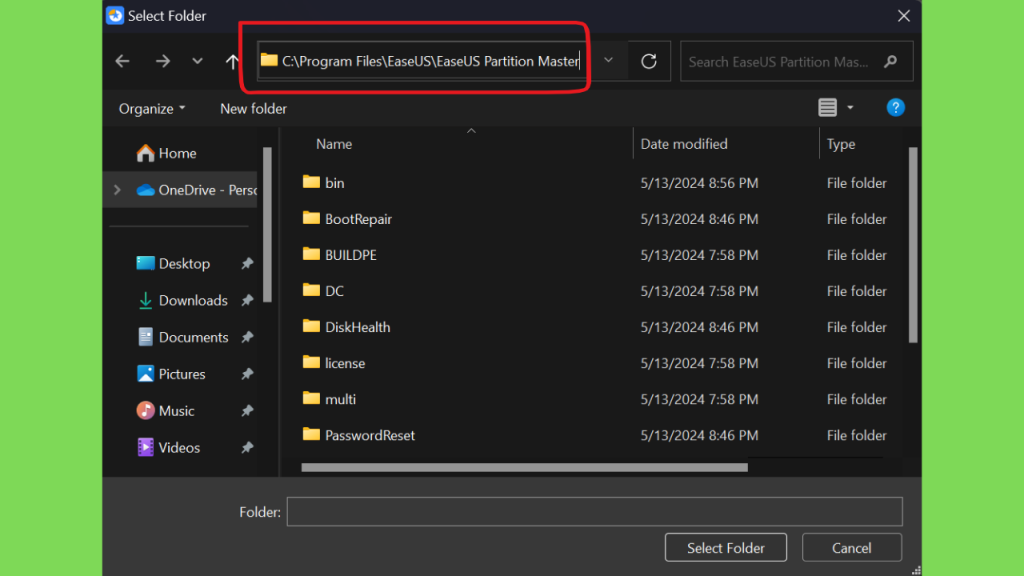Viewport: 1024px width, 576px height.
Task: Click the pin icon beside Videos
Action: pos(247,447)
